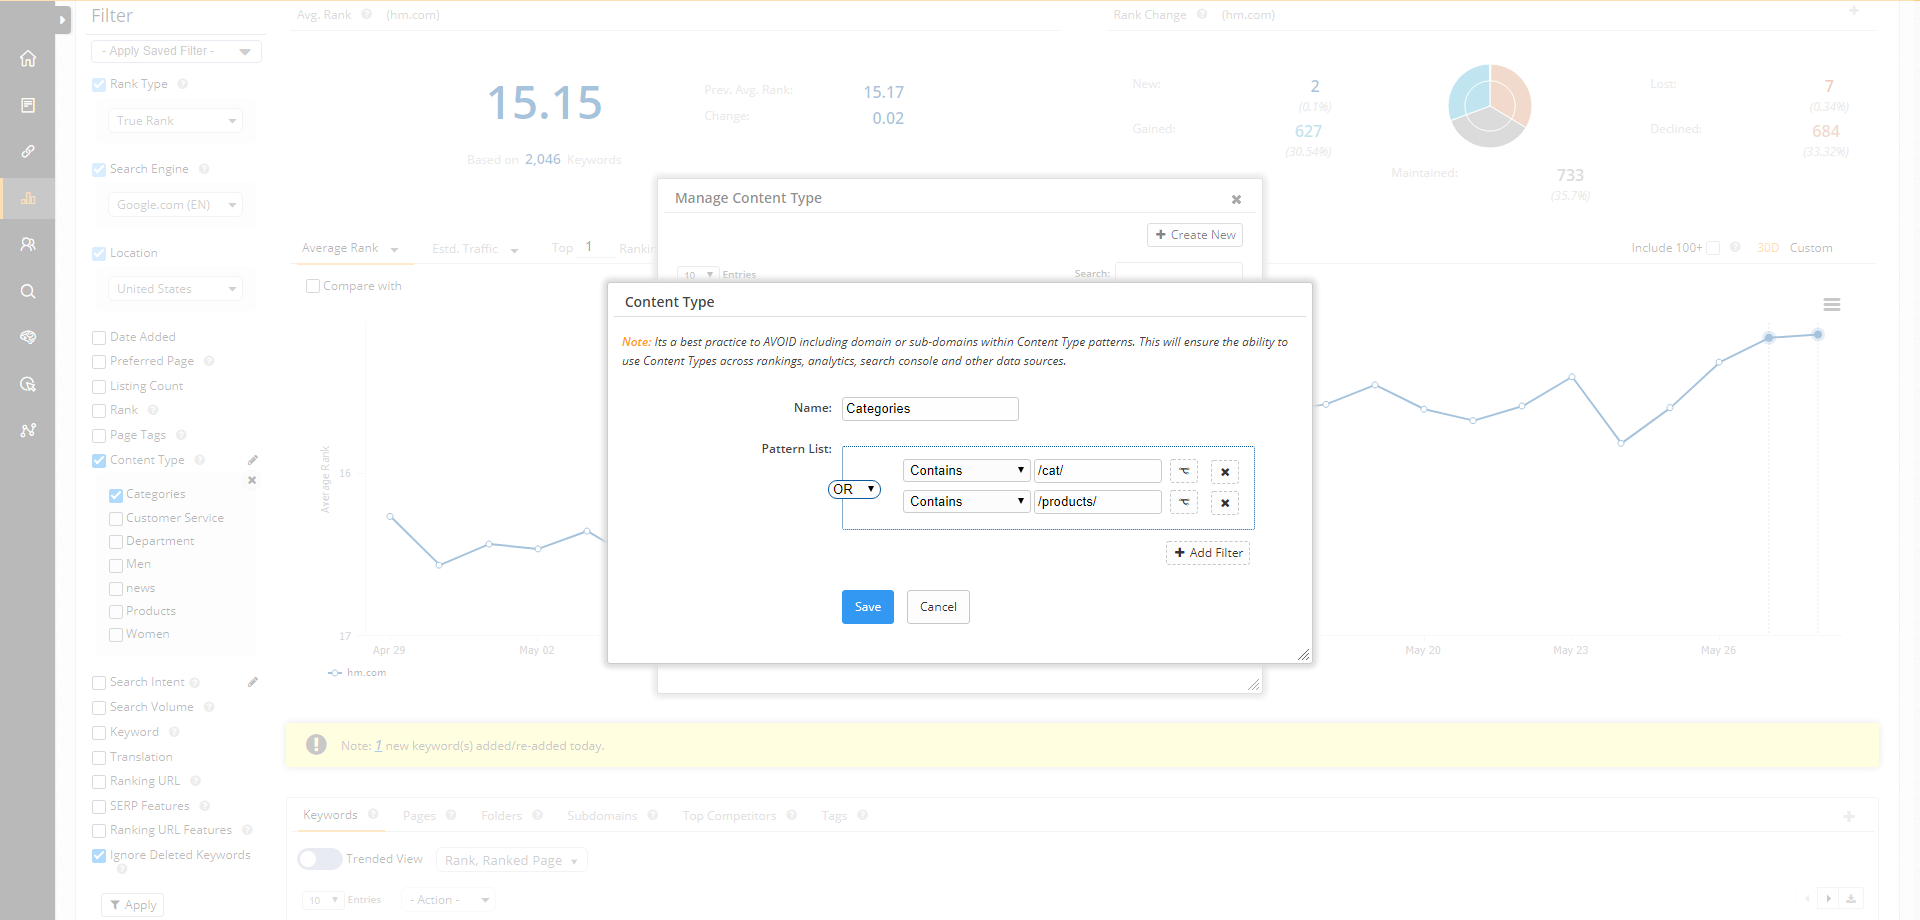1920x920 pixels.
Task: Switch to the Pages tab
Action: [419, 816]
